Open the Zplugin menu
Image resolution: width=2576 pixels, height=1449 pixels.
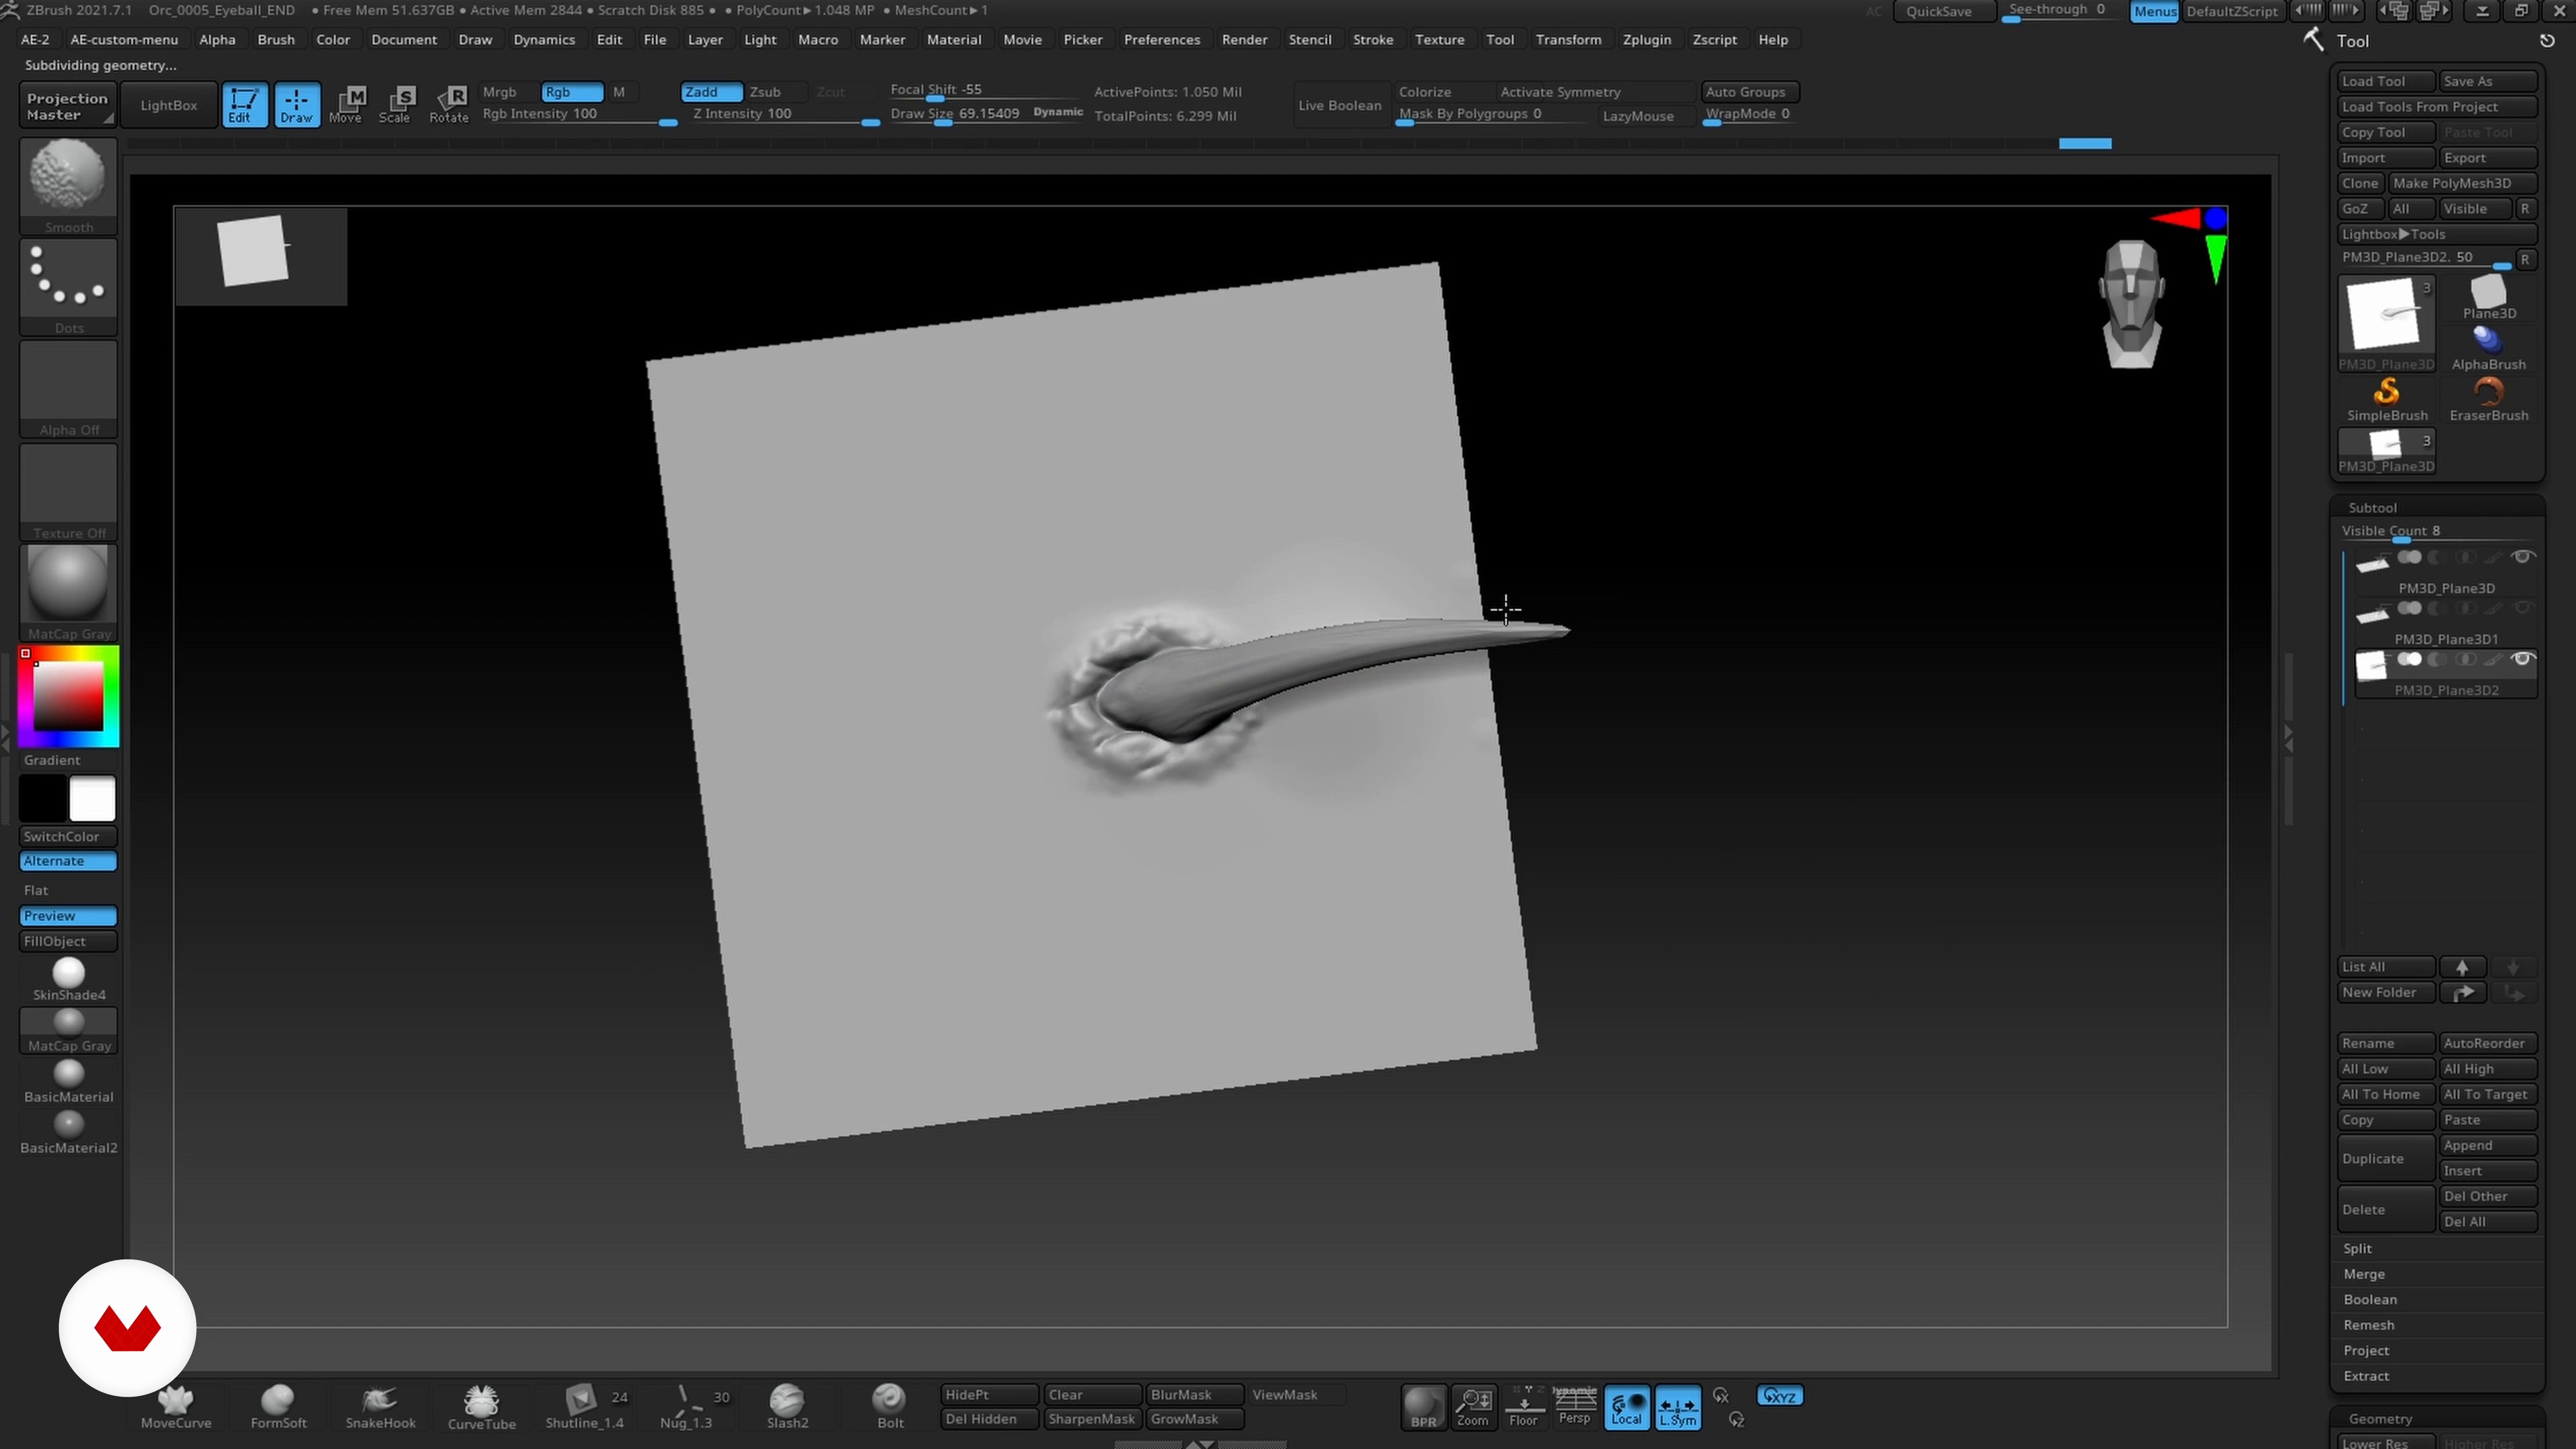(x=1646, y=40)
